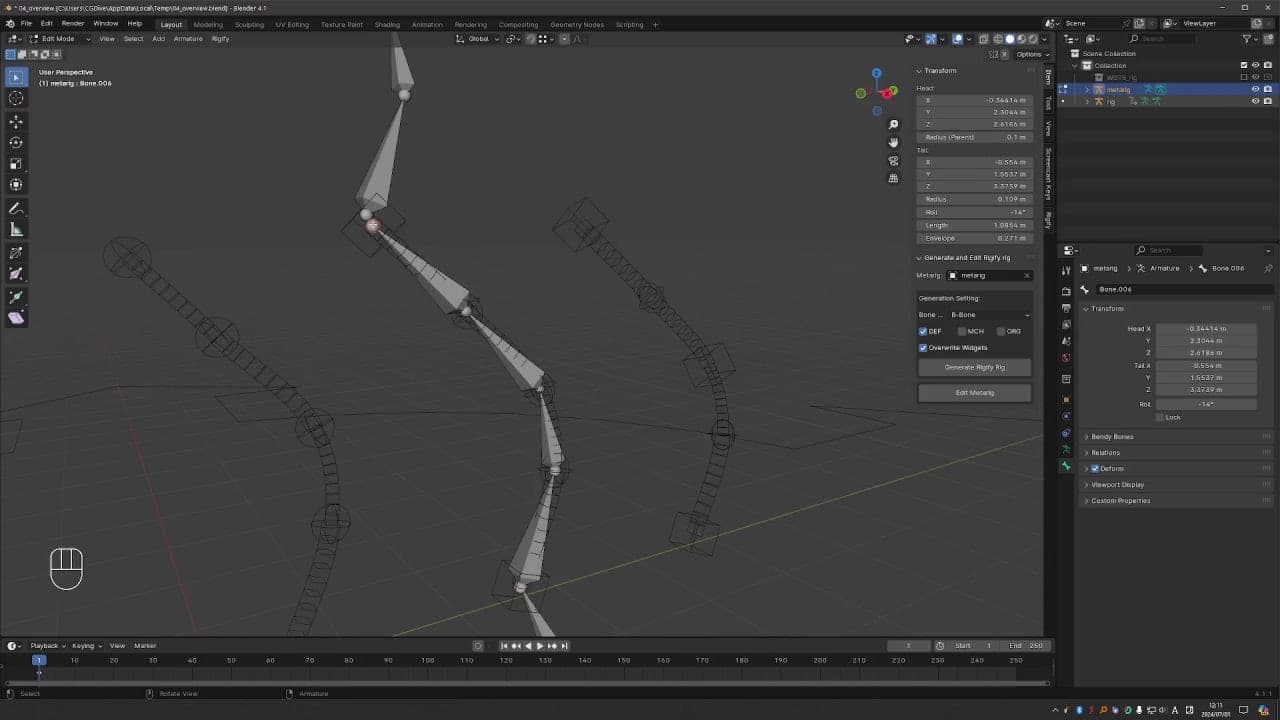Open the Armature data properties tab icon
The image size is (1280, 720).
pyautogui.click(x=1066, y=450)
